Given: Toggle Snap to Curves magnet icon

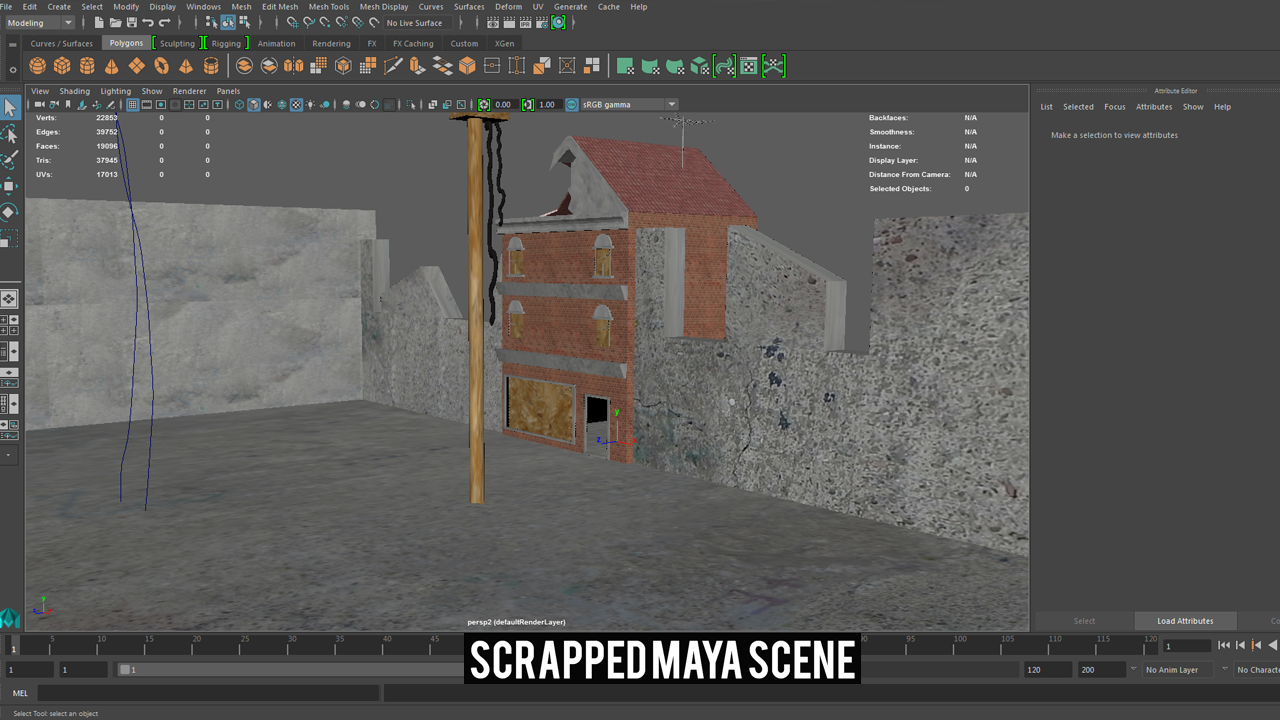Looking at the screenshot, I should pos(309,22).
